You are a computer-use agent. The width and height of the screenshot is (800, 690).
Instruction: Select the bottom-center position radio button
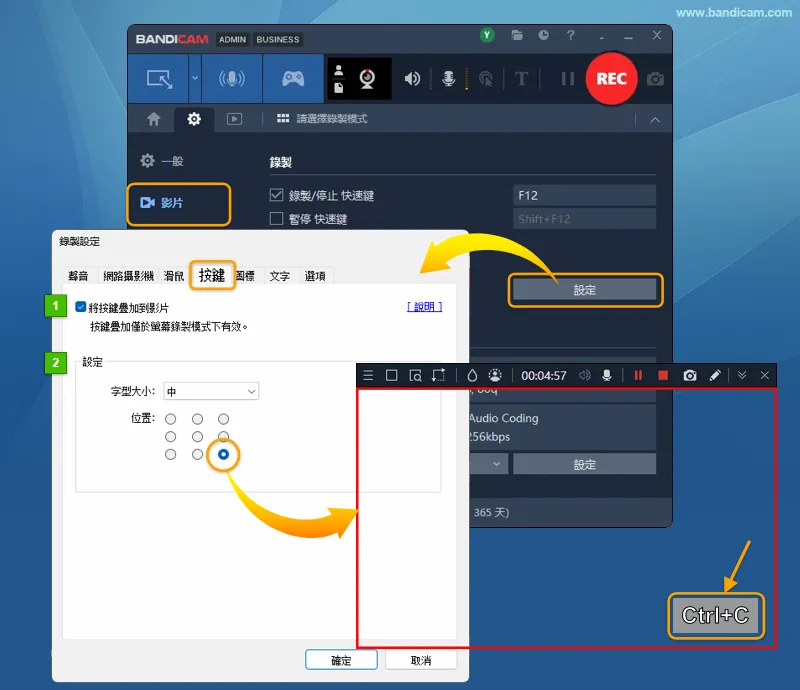(197, 454)
